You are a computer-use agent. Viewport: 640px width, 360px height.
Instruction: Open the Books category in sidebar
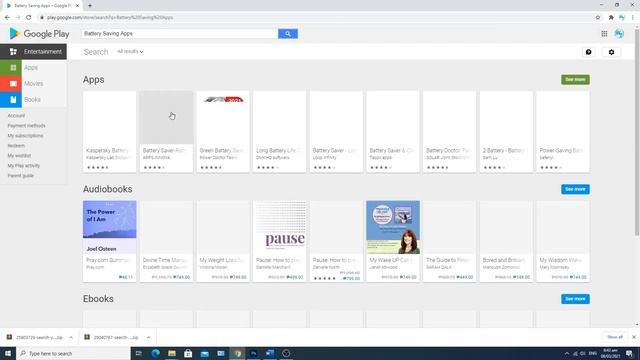pos(32,100)
